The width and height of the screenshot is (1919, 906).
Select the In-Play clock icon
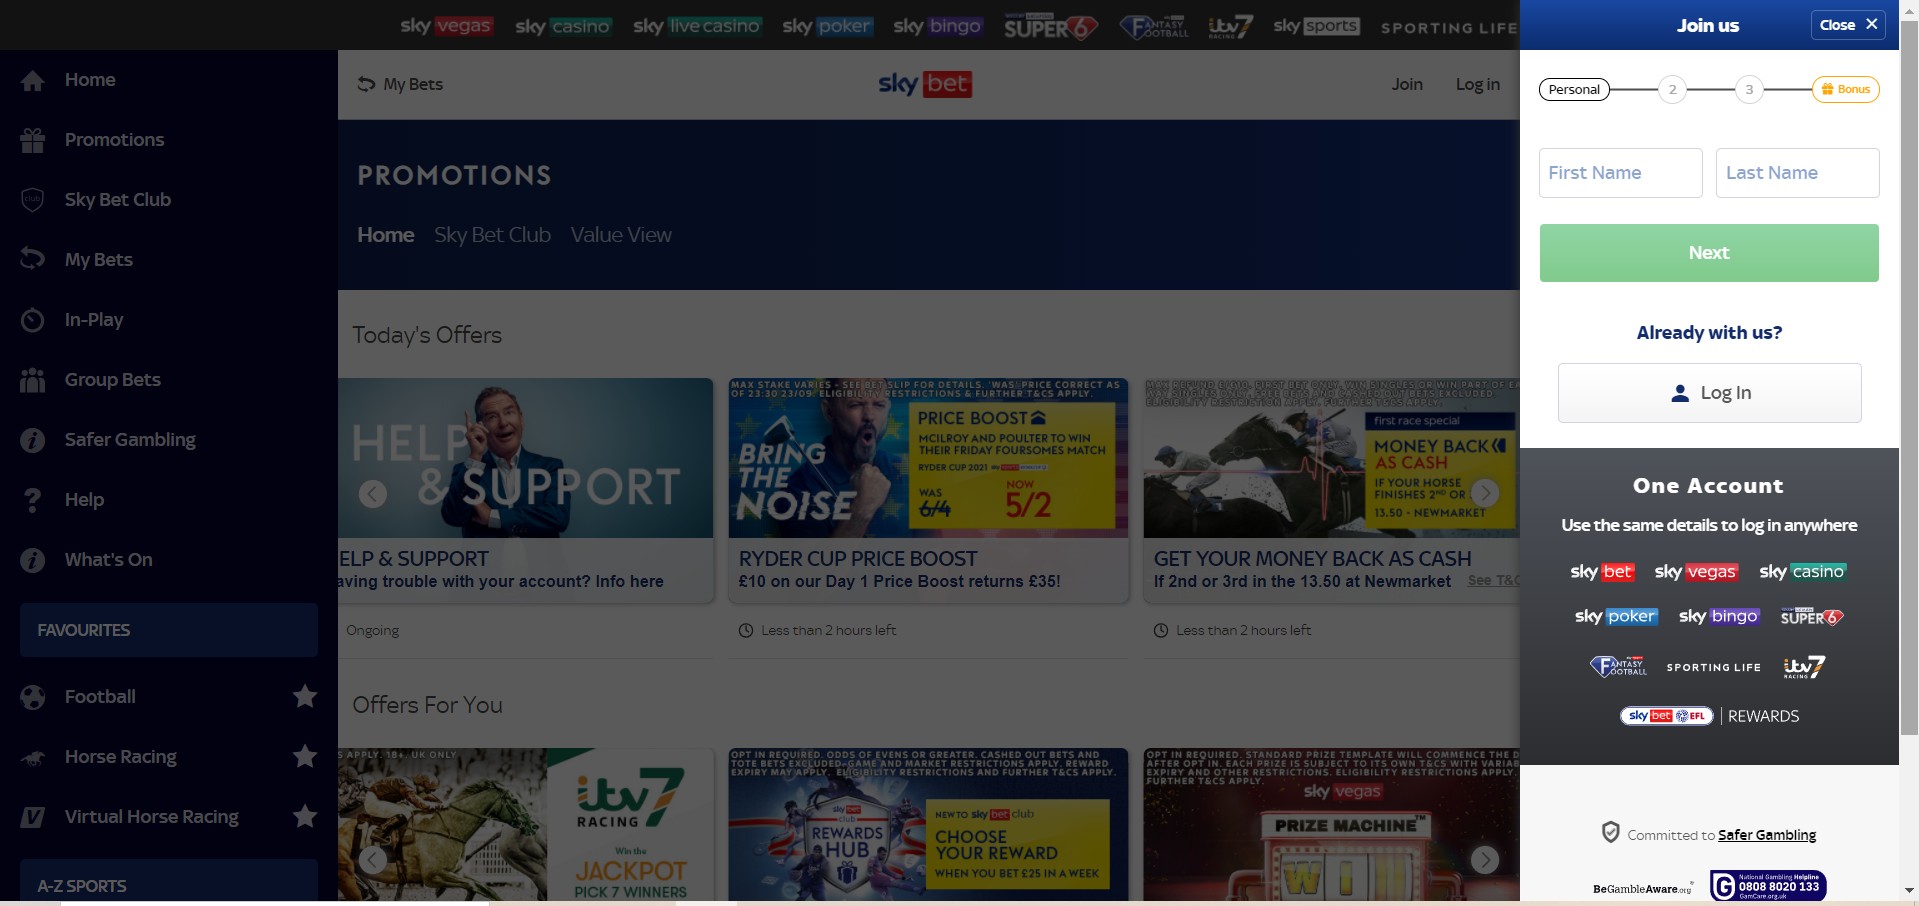32,320
